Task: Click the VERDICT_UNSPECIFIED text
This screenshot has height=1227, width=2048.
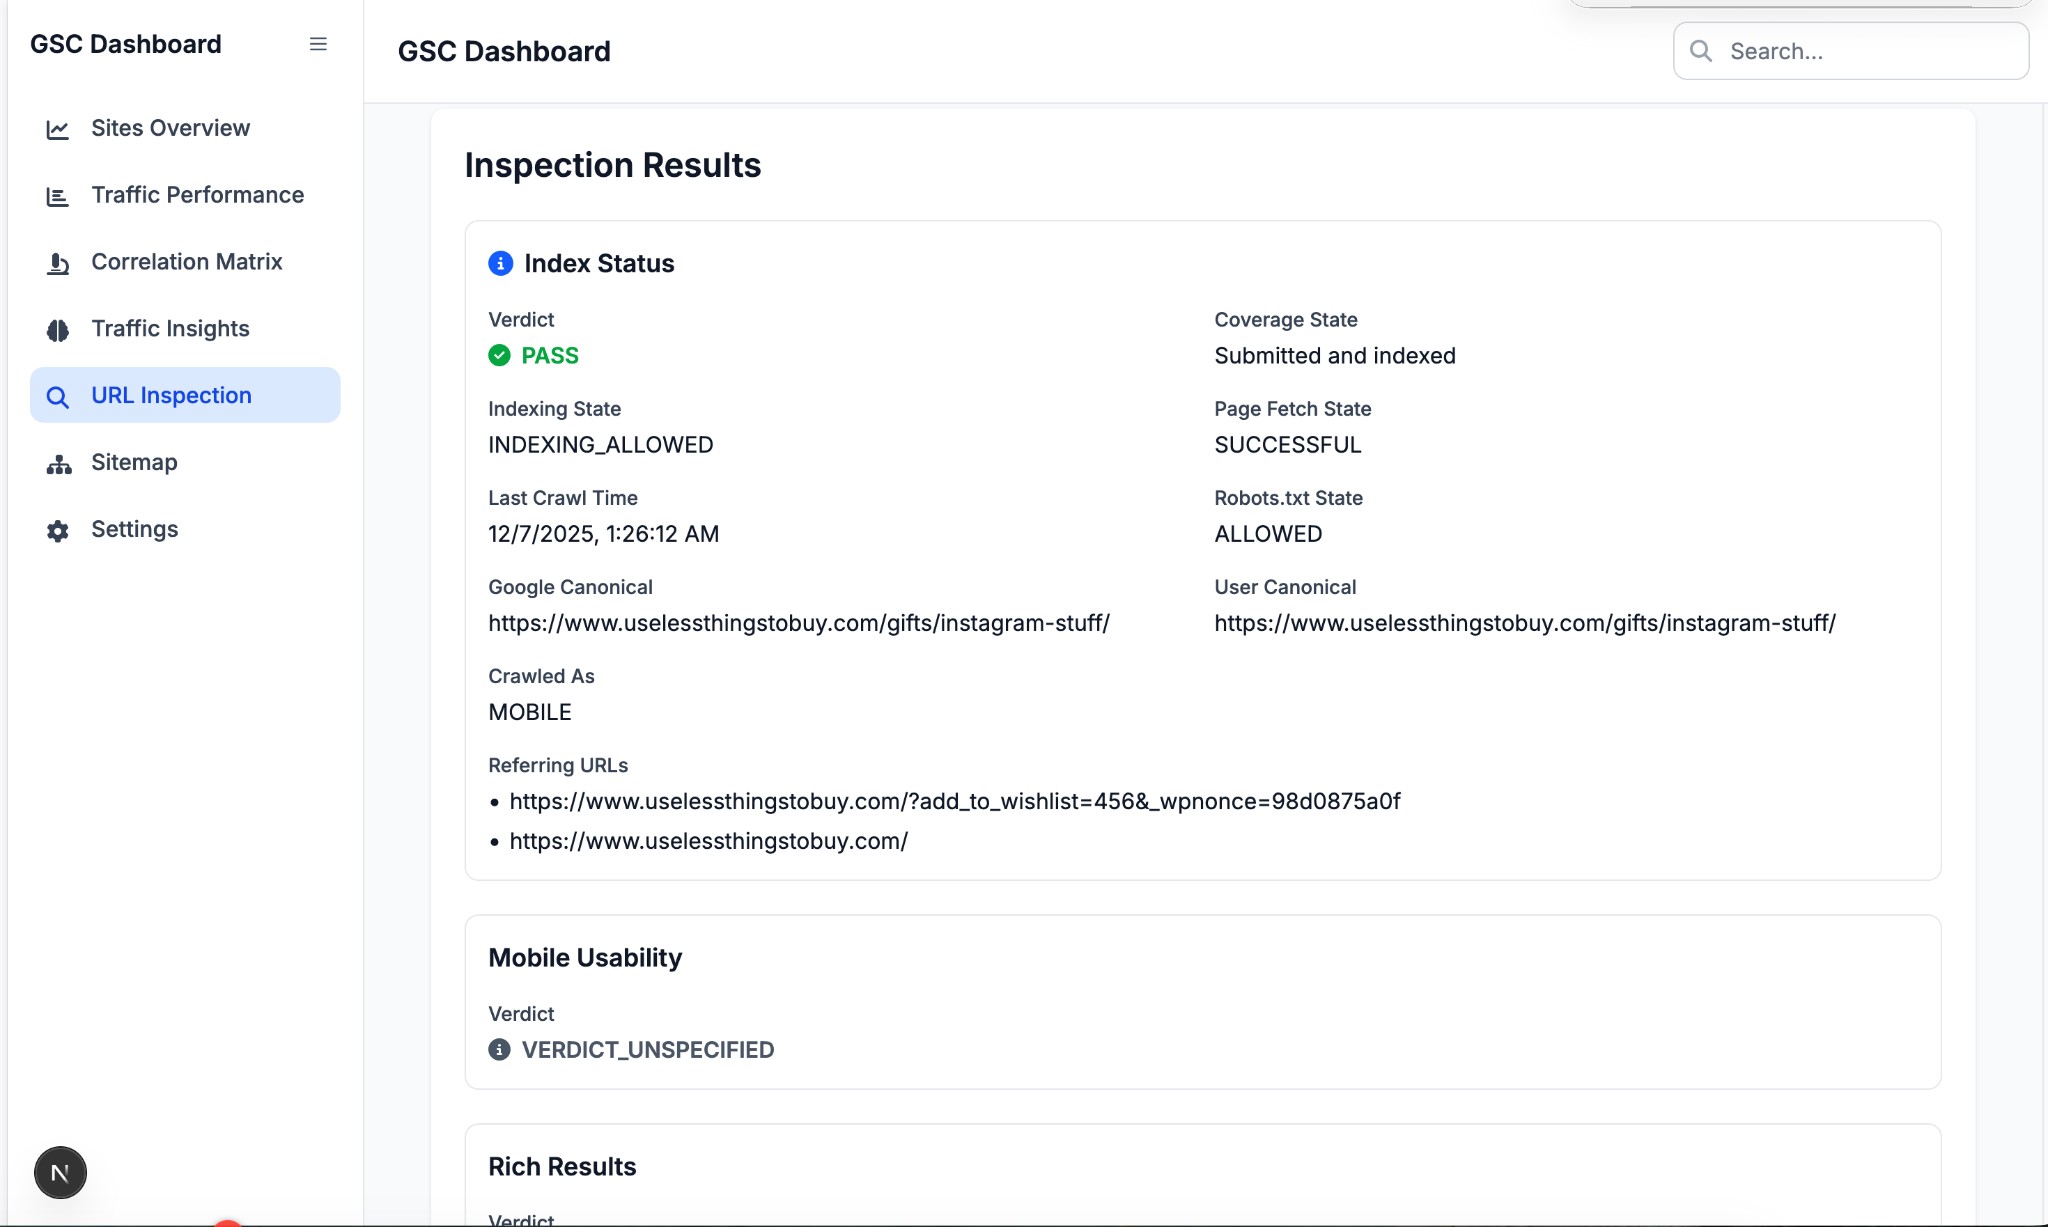Action: pos(648,1050)
